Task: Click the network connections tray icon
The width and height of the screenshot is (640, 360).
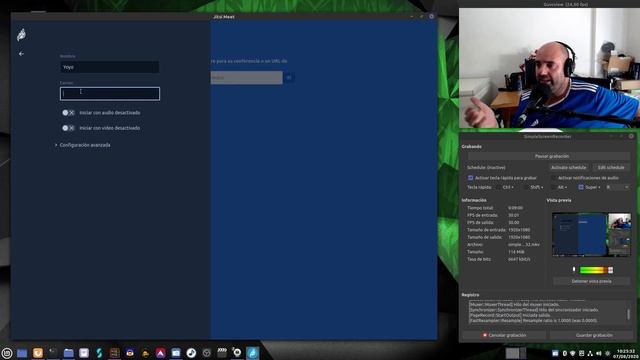Action: click(590, 353)
